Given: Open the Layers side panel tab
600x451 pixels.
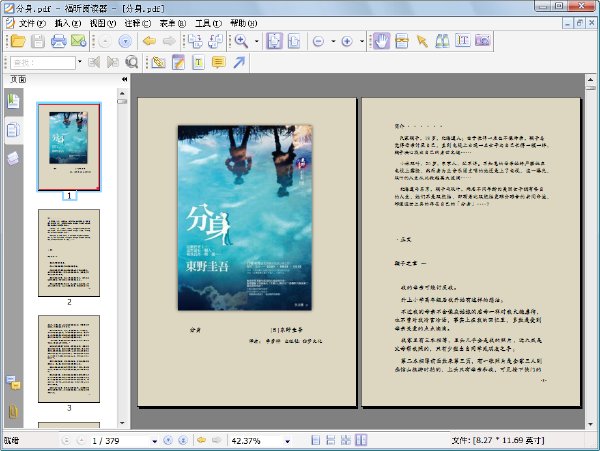Looking at the screenshot, I should coord(13,158).
